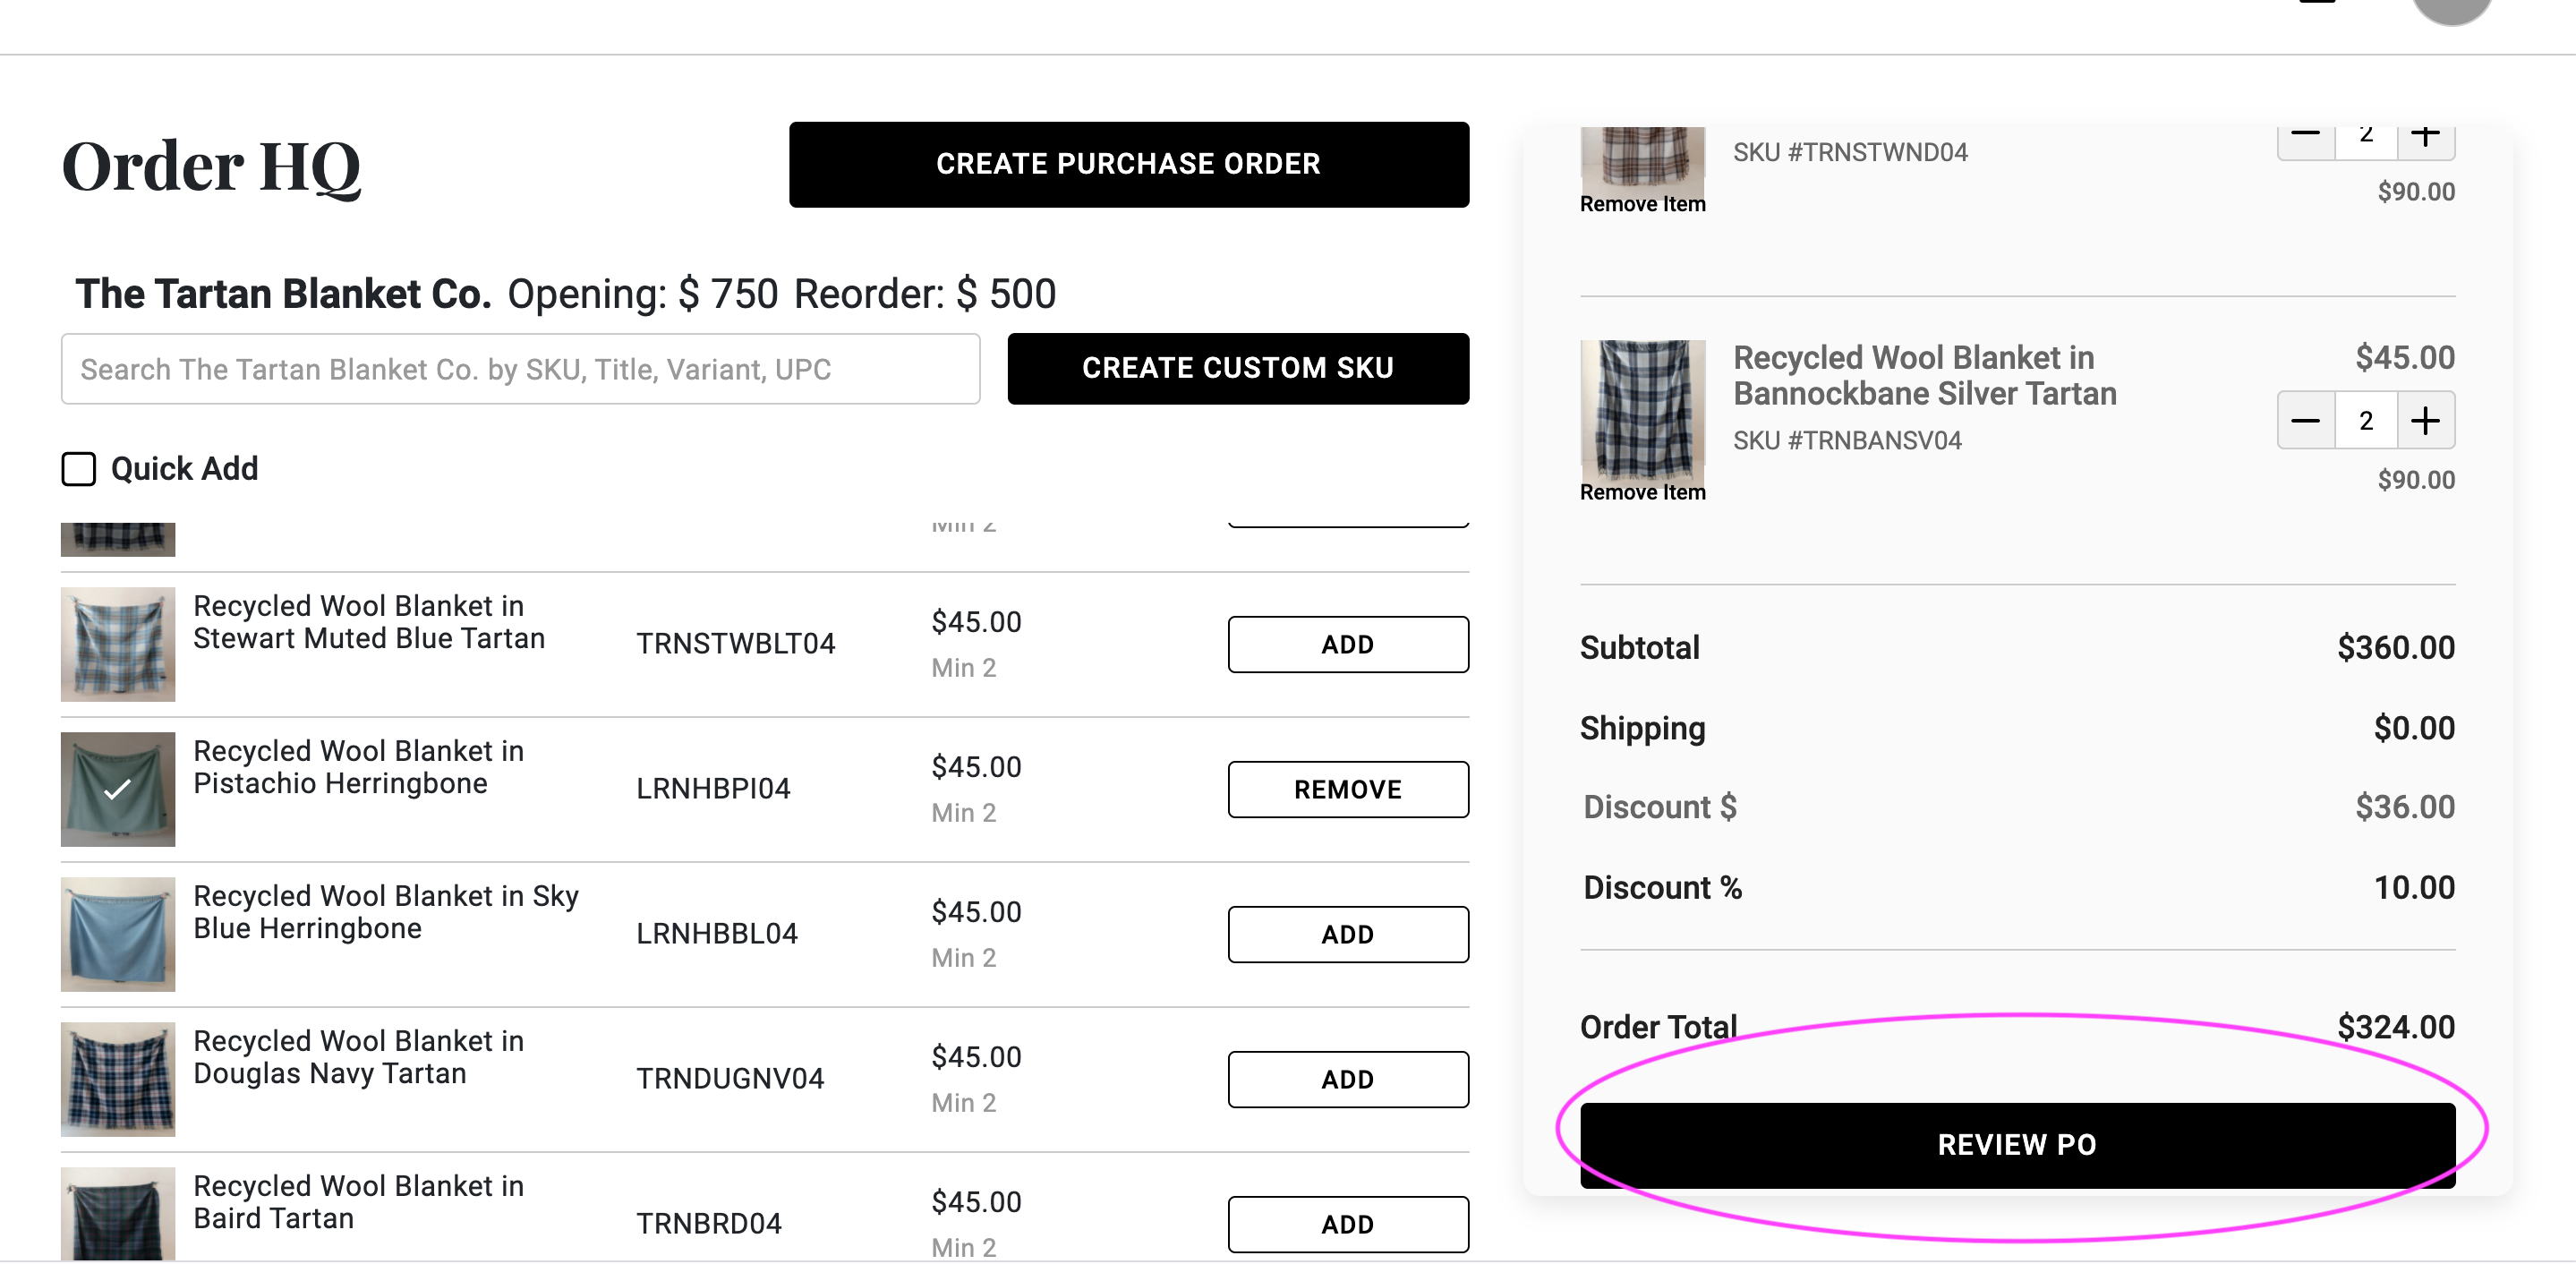
Task: Click the Stewart Muted Blue Tartan thumbnail
Action: click(x=118, y=644)
